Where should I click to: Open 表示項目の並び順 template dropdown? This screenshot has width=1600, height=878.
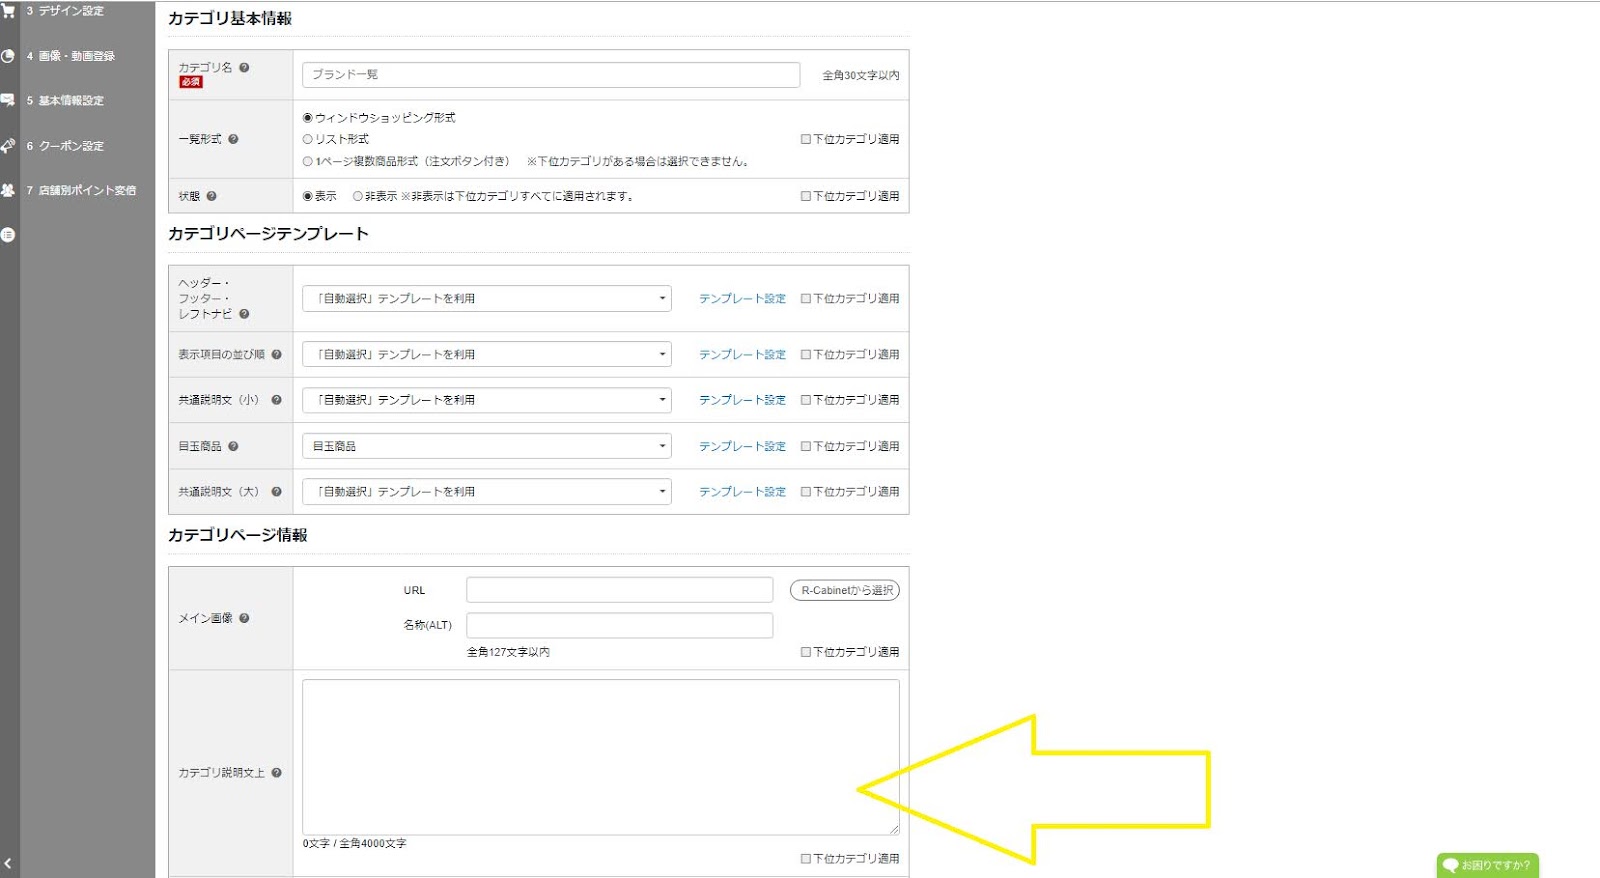click(487, 354)
